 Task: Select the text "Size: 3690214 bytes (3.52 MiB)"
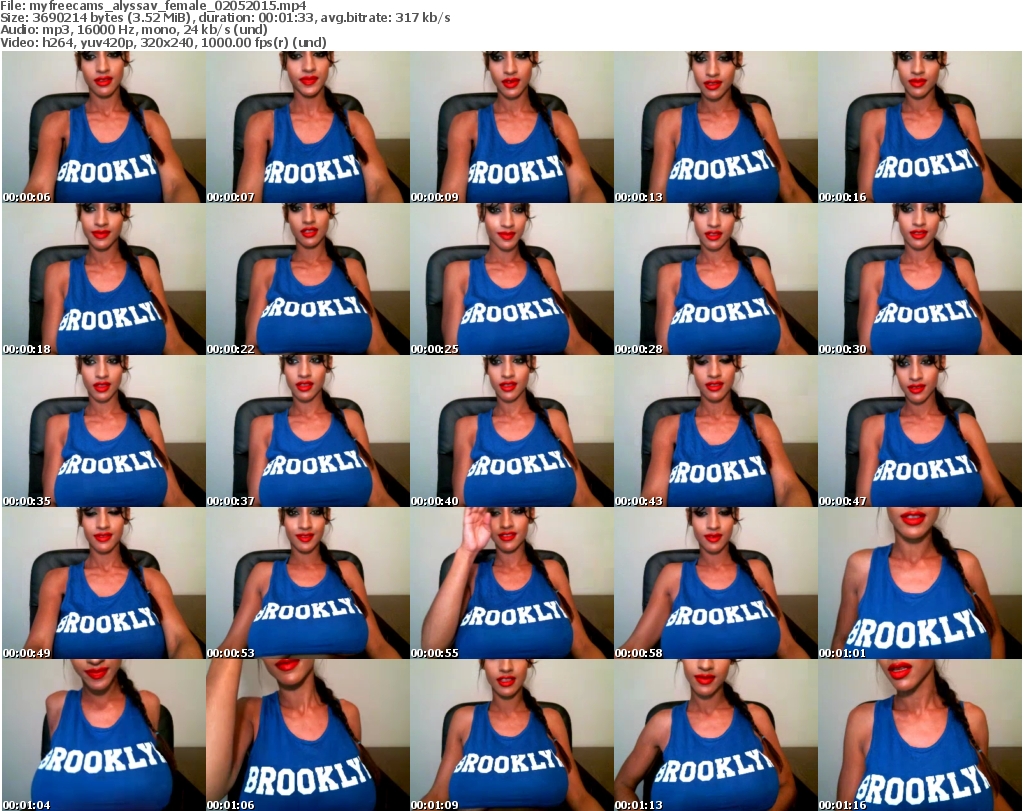(97, 18)
